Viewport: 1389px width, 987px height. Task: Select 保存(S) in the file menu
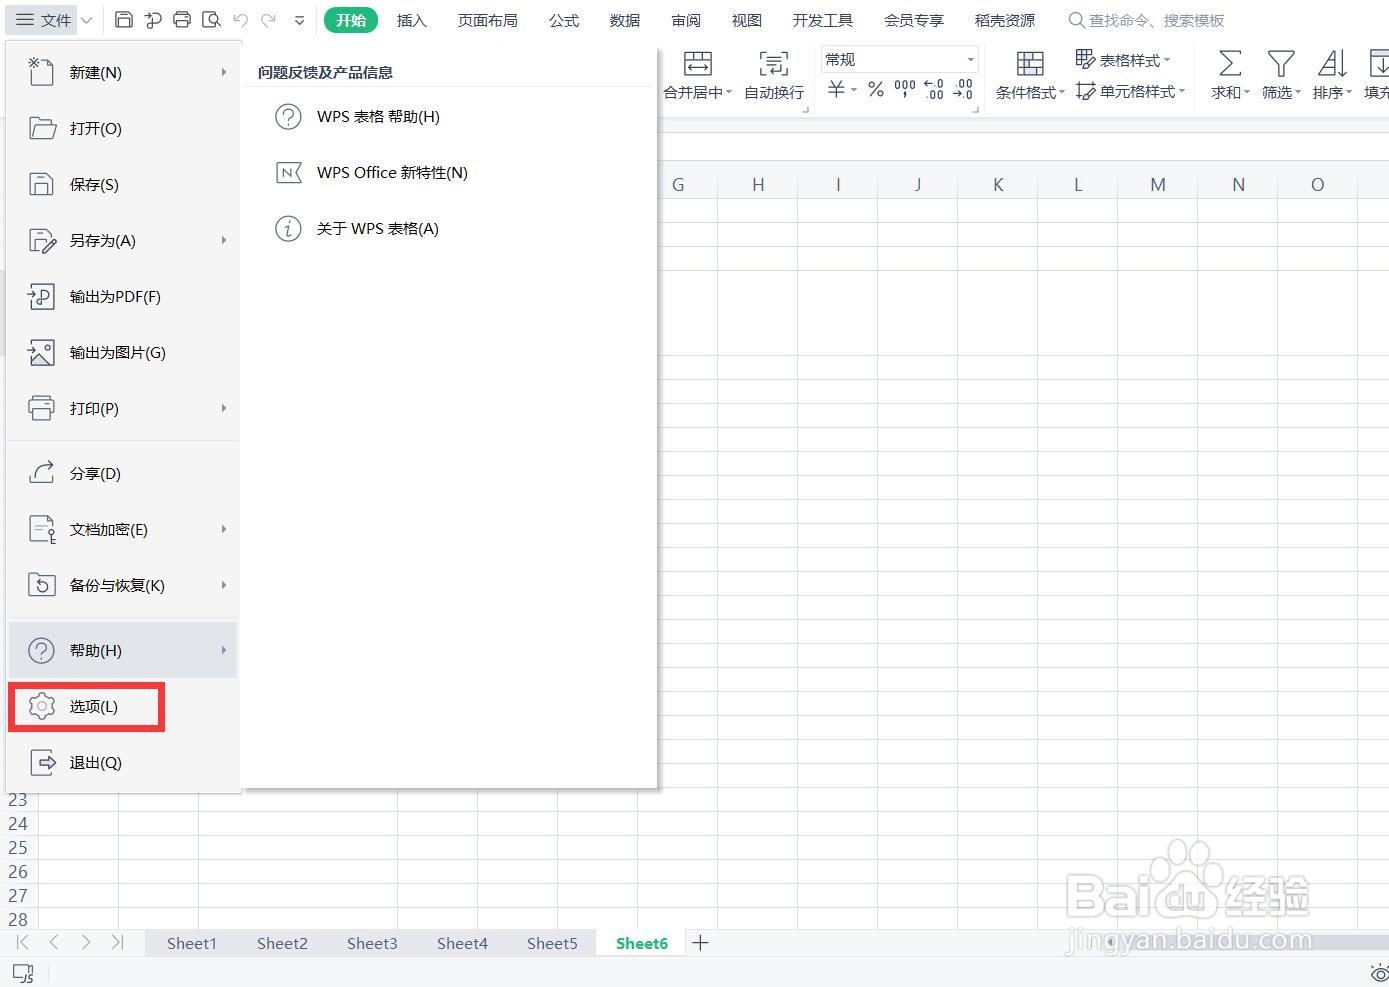point(123,184)
